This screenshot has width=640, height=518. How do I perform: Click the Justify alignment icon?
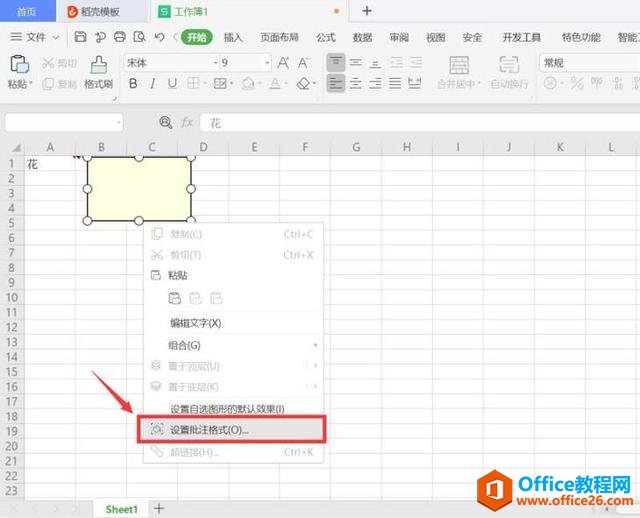tap(395, 84)
